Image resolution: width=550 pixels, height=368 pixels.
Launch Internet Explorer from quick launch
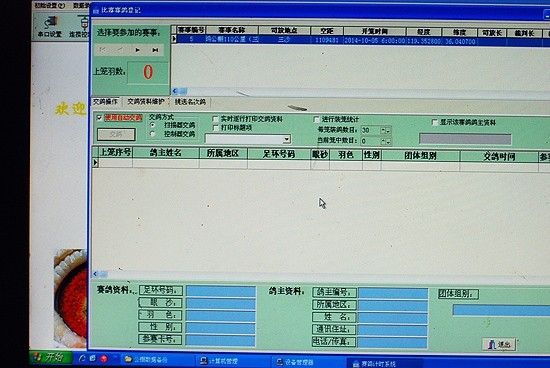tap(82, 359)
